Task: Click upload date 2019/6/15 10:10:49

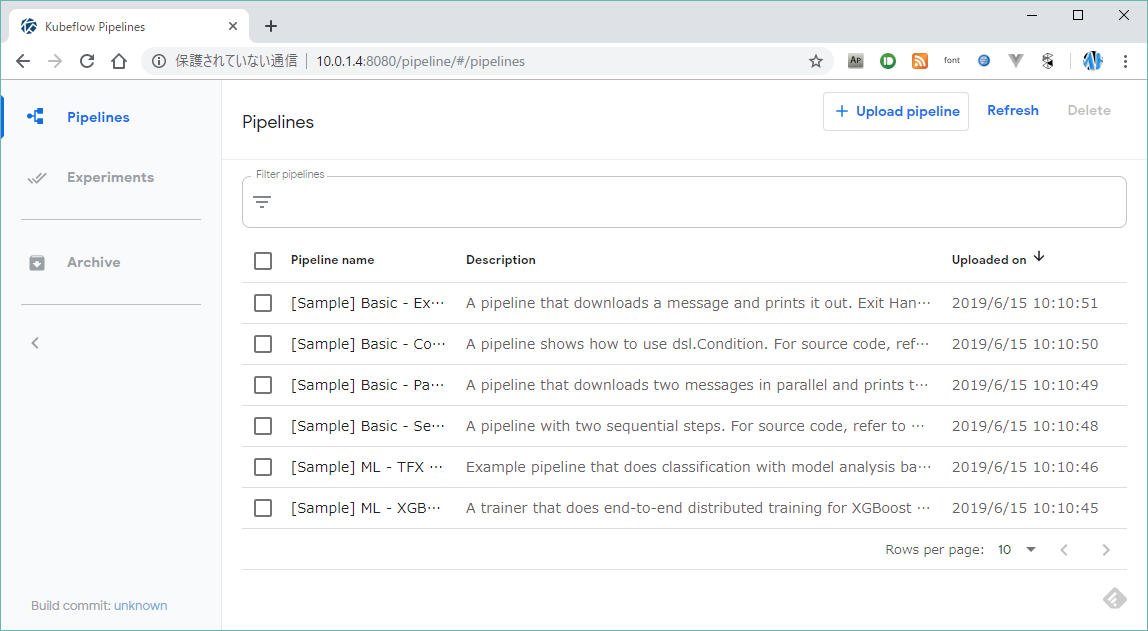Action: 1025,385
